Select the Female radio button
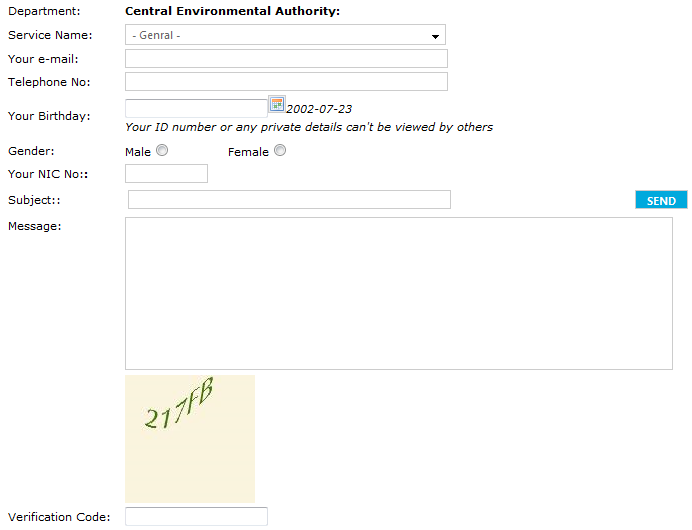The width and height of the screenshot is (692, 530). [280, 150]
